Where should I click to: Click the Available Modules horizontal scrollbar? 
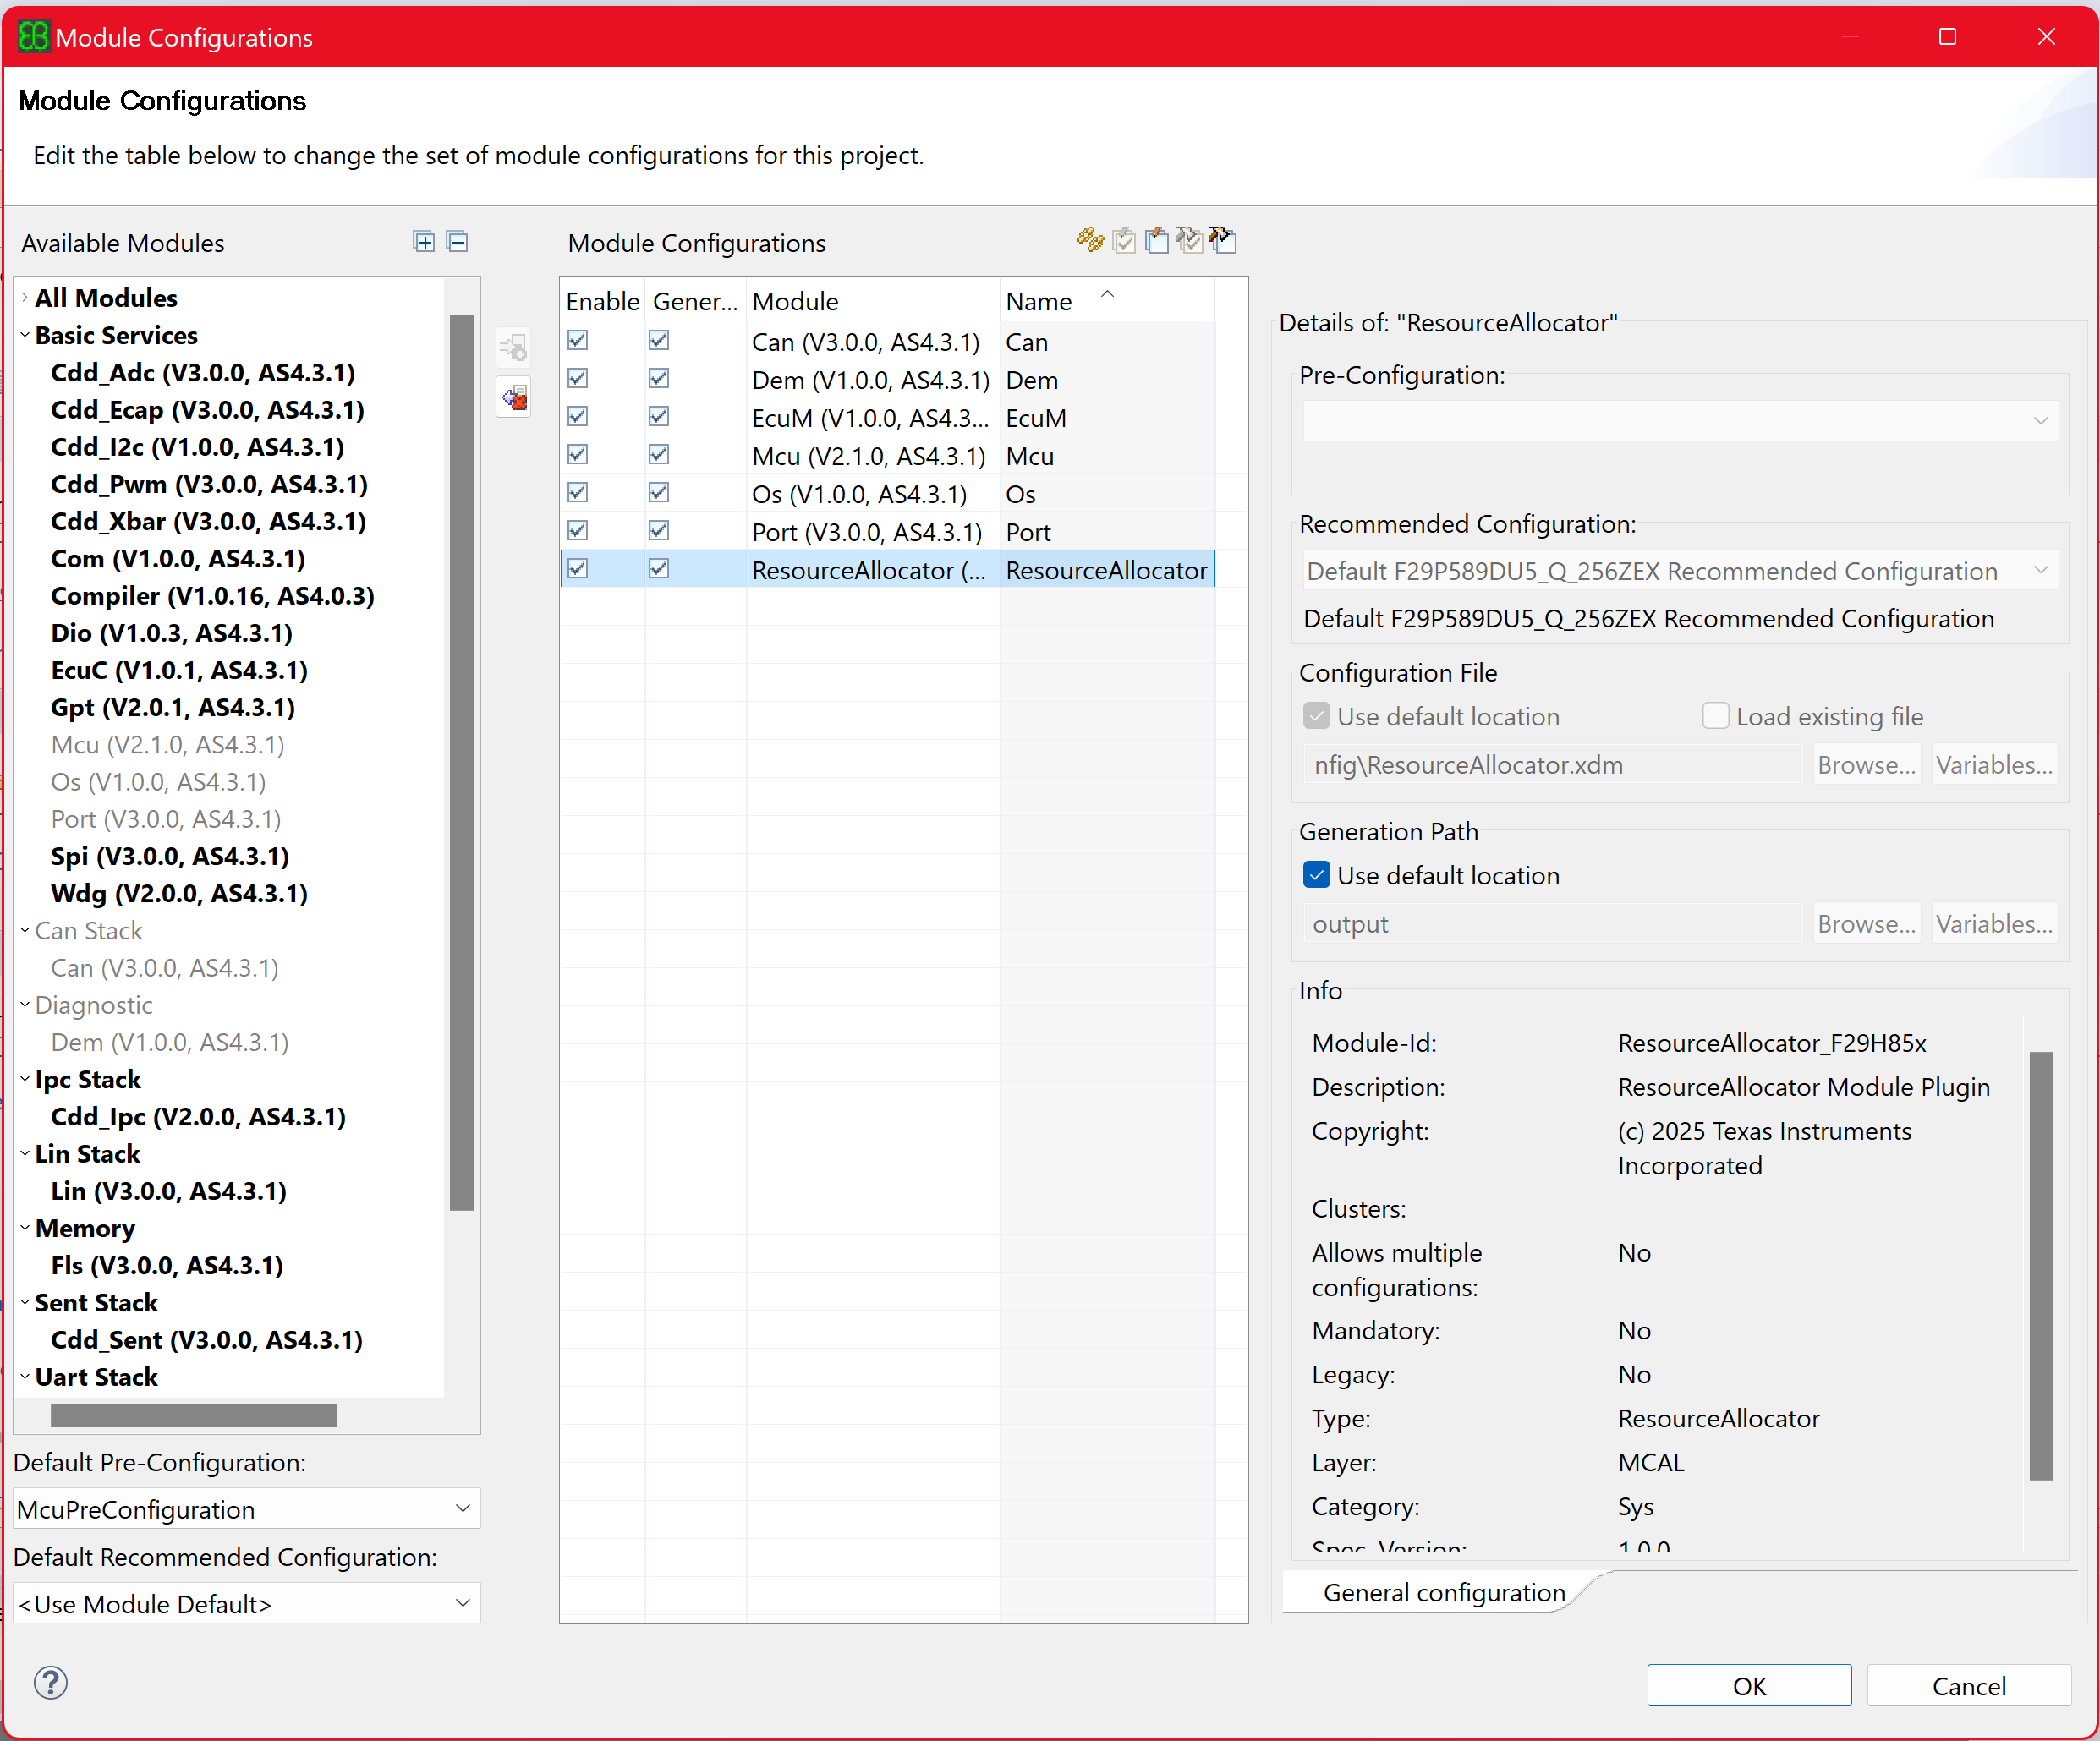[194, 1414]
